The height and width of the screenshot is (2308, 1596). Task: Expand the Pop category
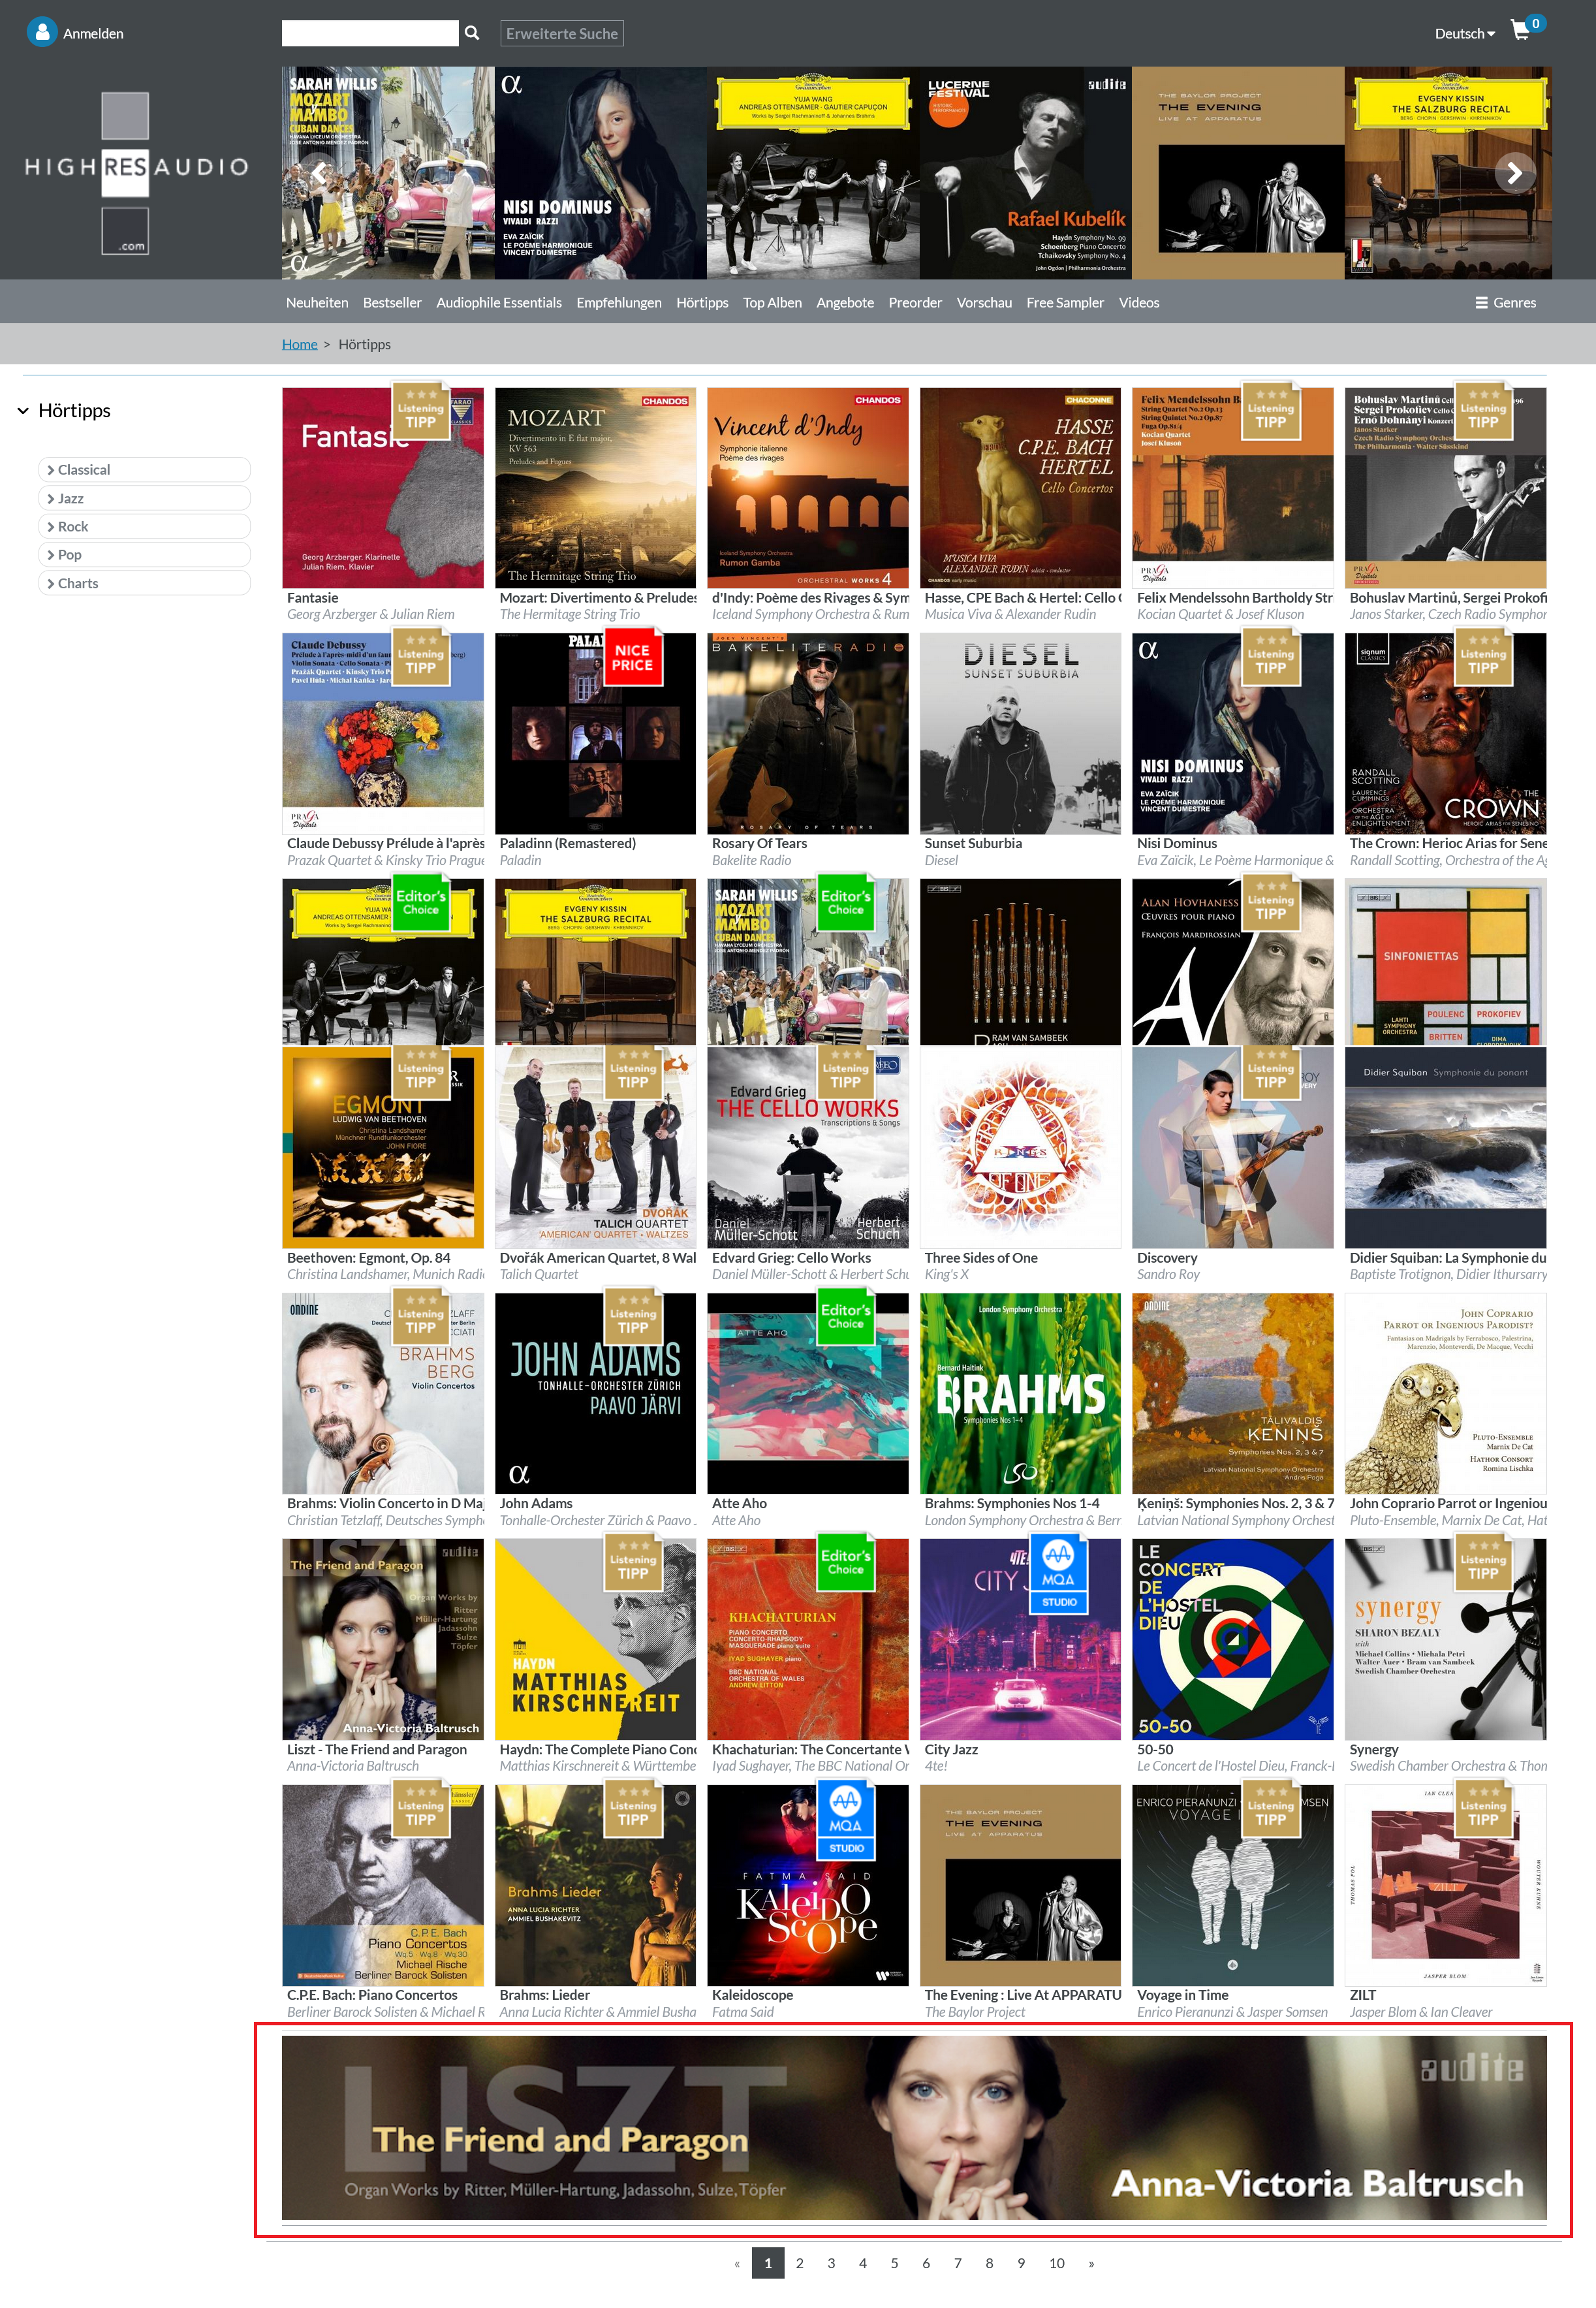coord(144,555)
